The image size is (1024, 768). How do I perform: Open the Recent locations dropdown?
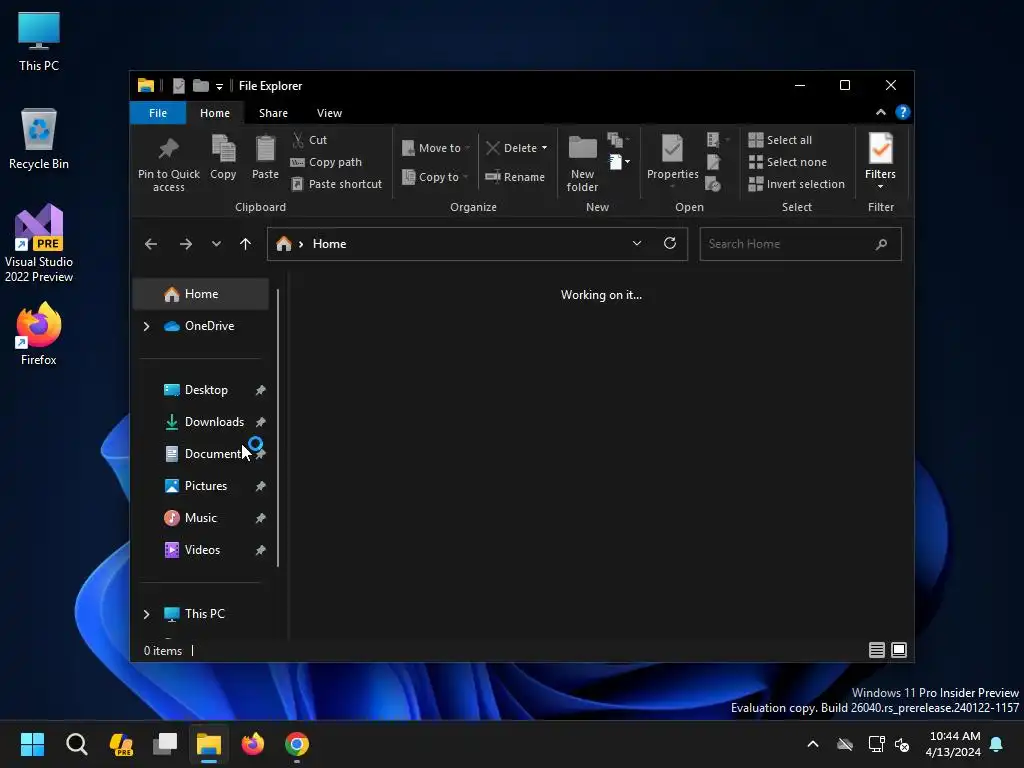(x=216, y=244)
